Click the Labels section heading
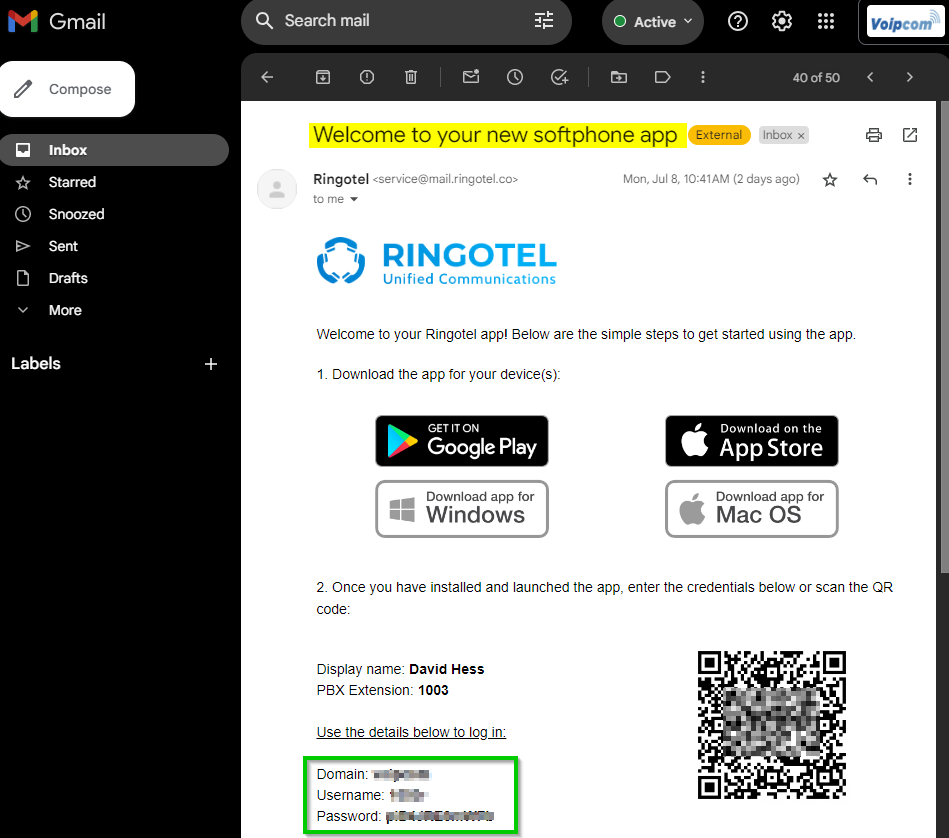This screenshot has height=838, width=949. 36,364
